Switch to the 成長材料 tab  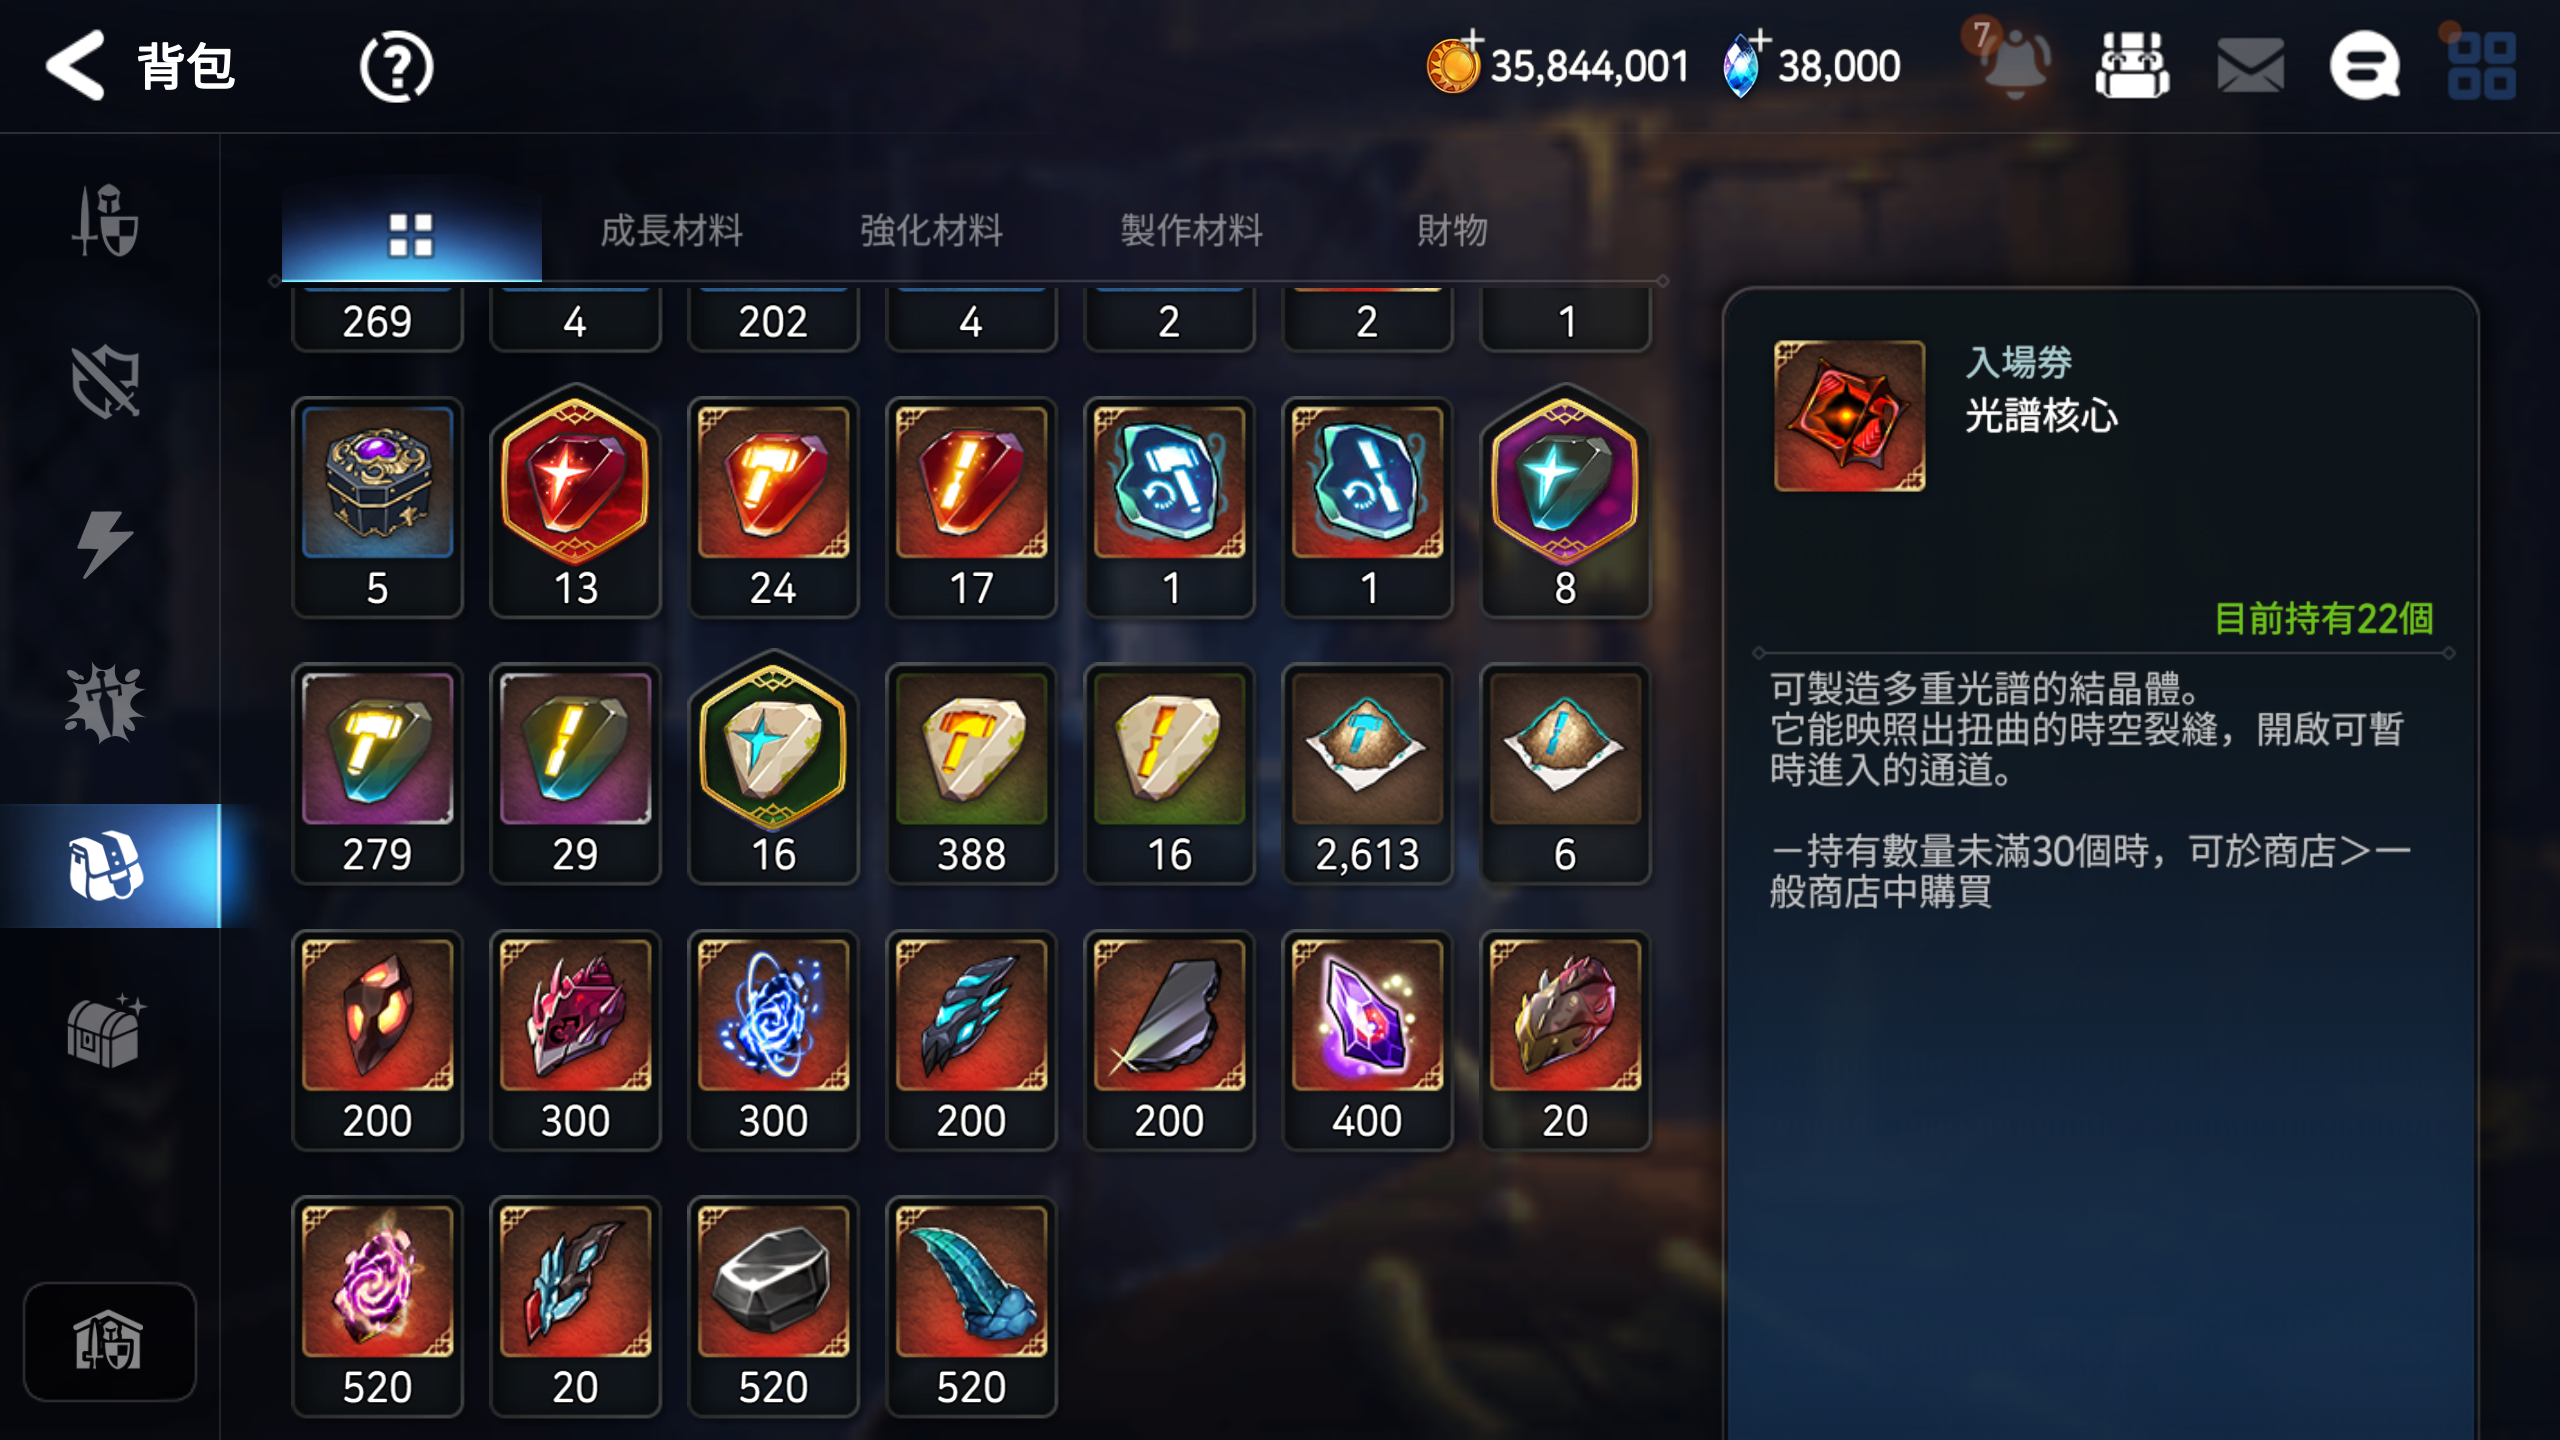671,231
